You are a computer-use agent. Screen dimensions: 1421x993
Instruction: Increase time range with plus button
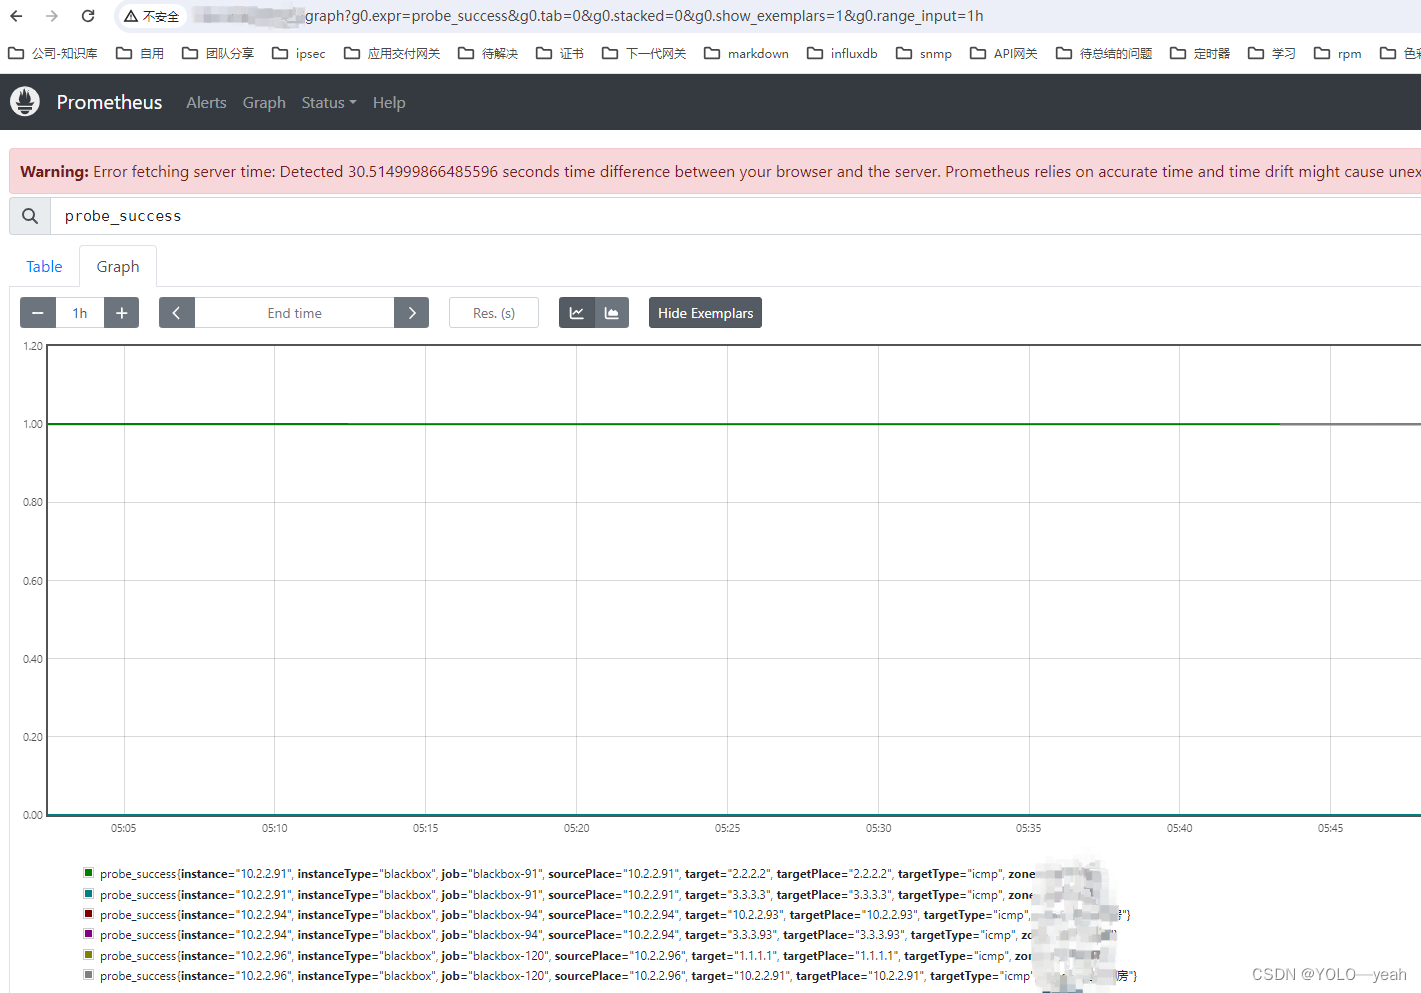pyautogui.click(x=121, y=313)
